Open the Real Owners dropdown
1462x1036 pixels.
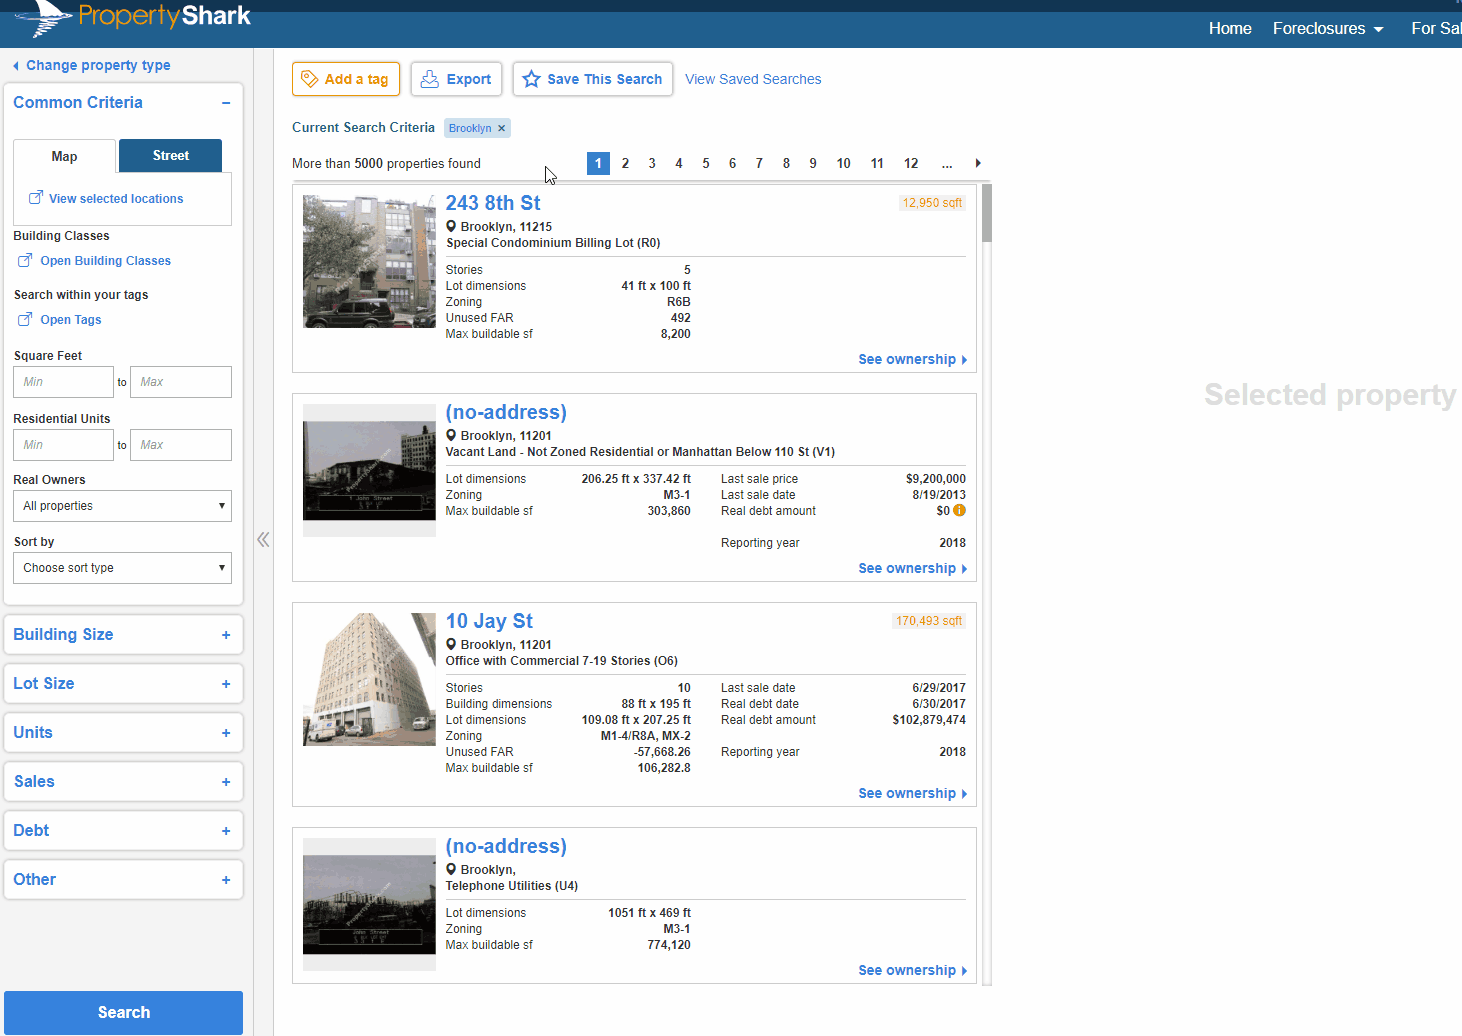pos(122,506)
